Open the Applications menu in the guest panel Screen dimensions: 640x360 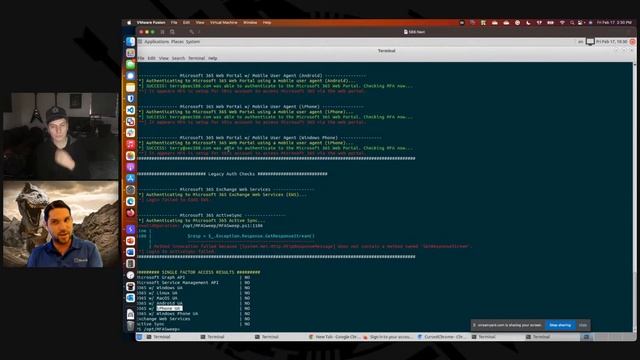156,42
